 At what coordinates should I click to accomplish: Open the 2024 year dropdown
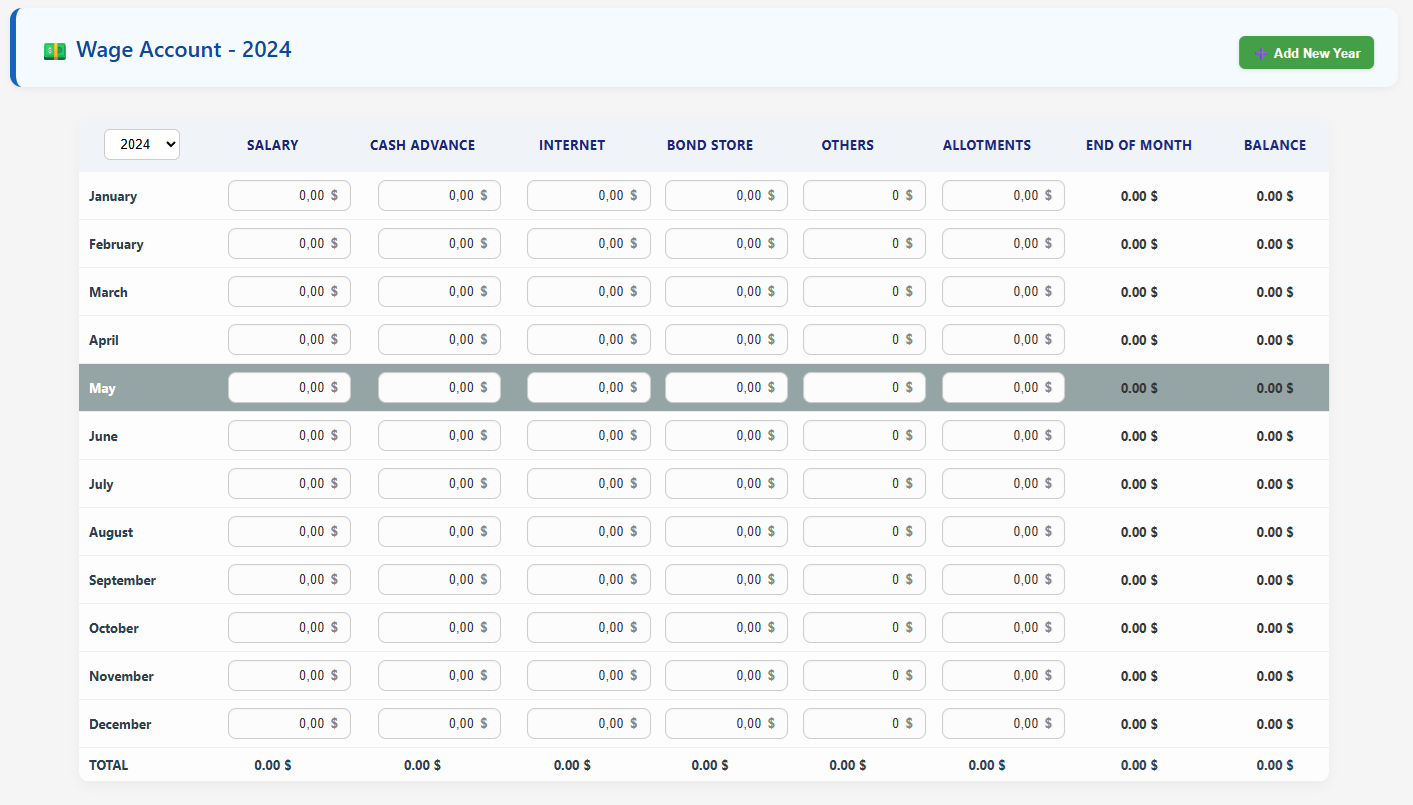tap(142, 144)
